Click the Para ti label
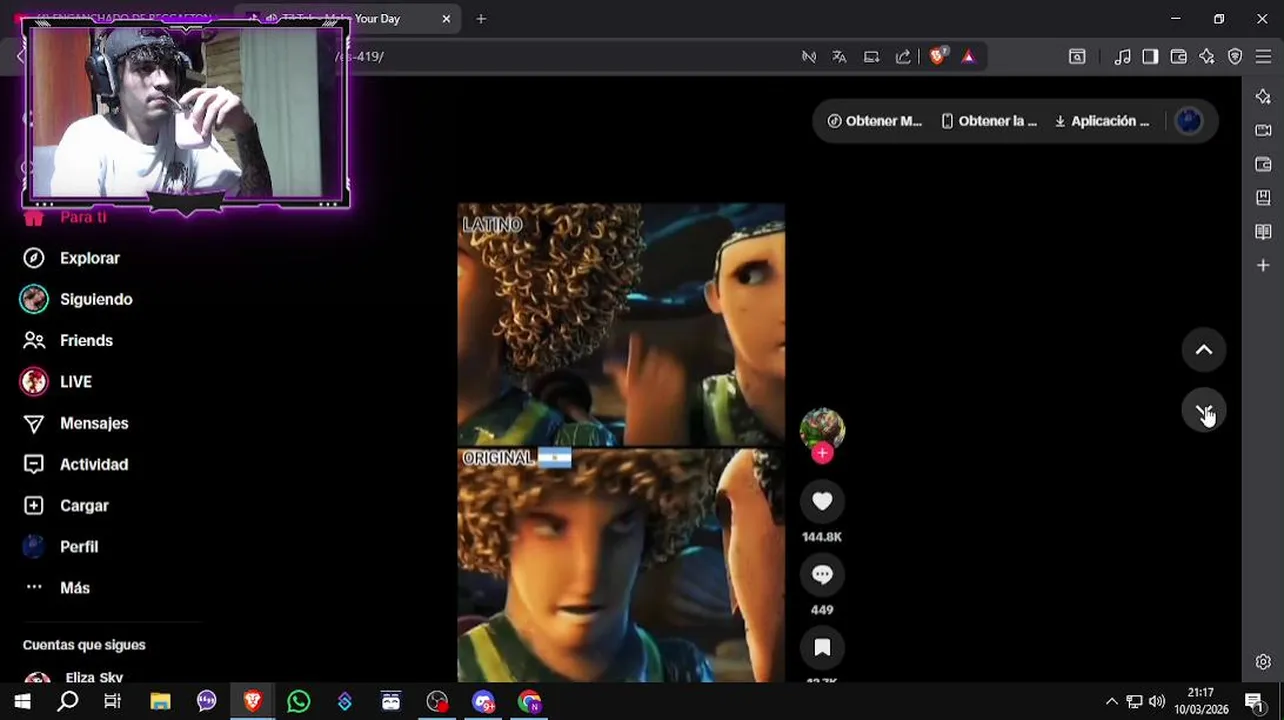 (x=83, y=217)
